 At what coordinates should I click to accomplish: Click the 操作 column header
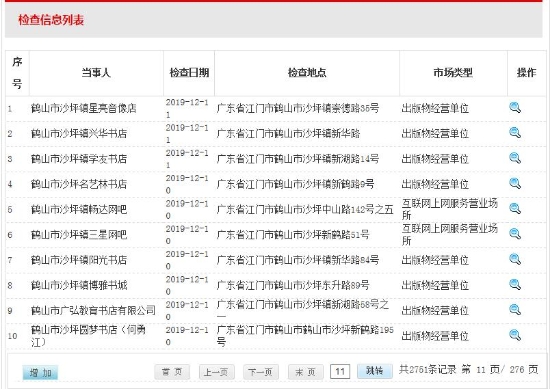click(x=526, y=73)
